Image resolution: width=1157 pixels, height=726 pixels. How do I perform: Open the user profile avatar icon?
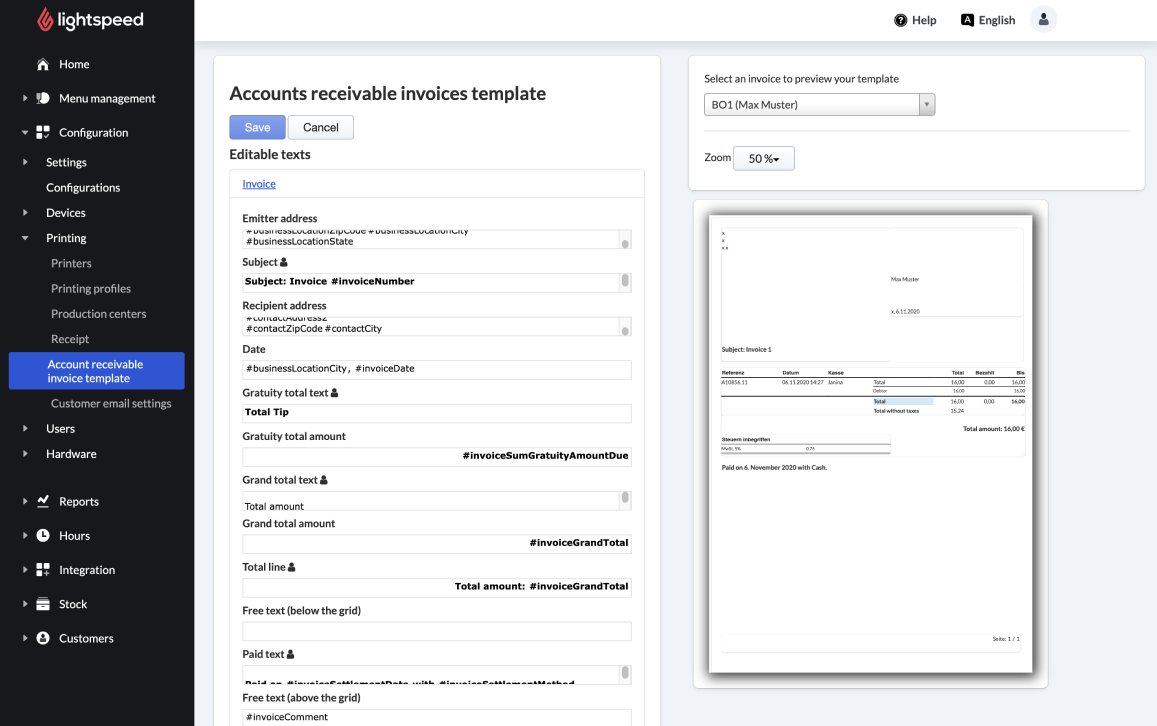[x=1043, y=20]
